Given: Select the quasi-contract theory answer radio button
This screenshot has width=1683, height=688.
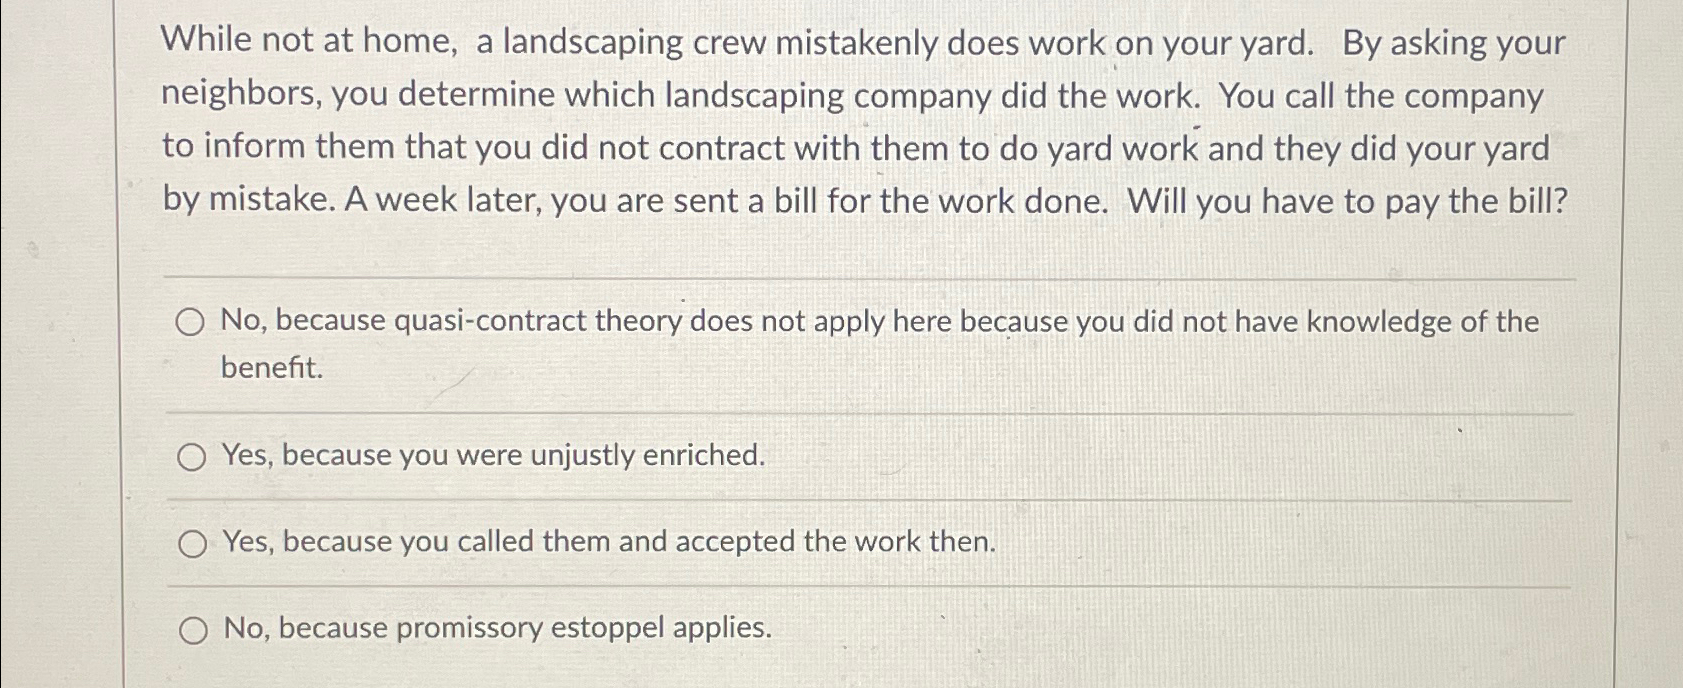Looking at the screenshot, I should (190, 322).
